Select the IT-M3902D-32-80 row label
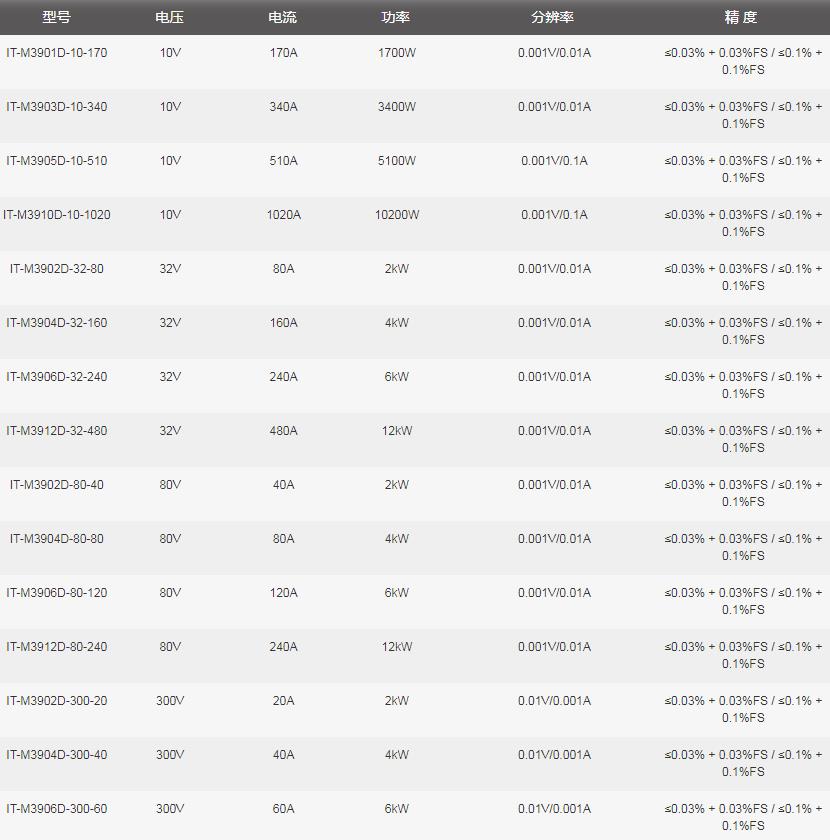Viewport: 830px width, 840px height. click(56, 269)
